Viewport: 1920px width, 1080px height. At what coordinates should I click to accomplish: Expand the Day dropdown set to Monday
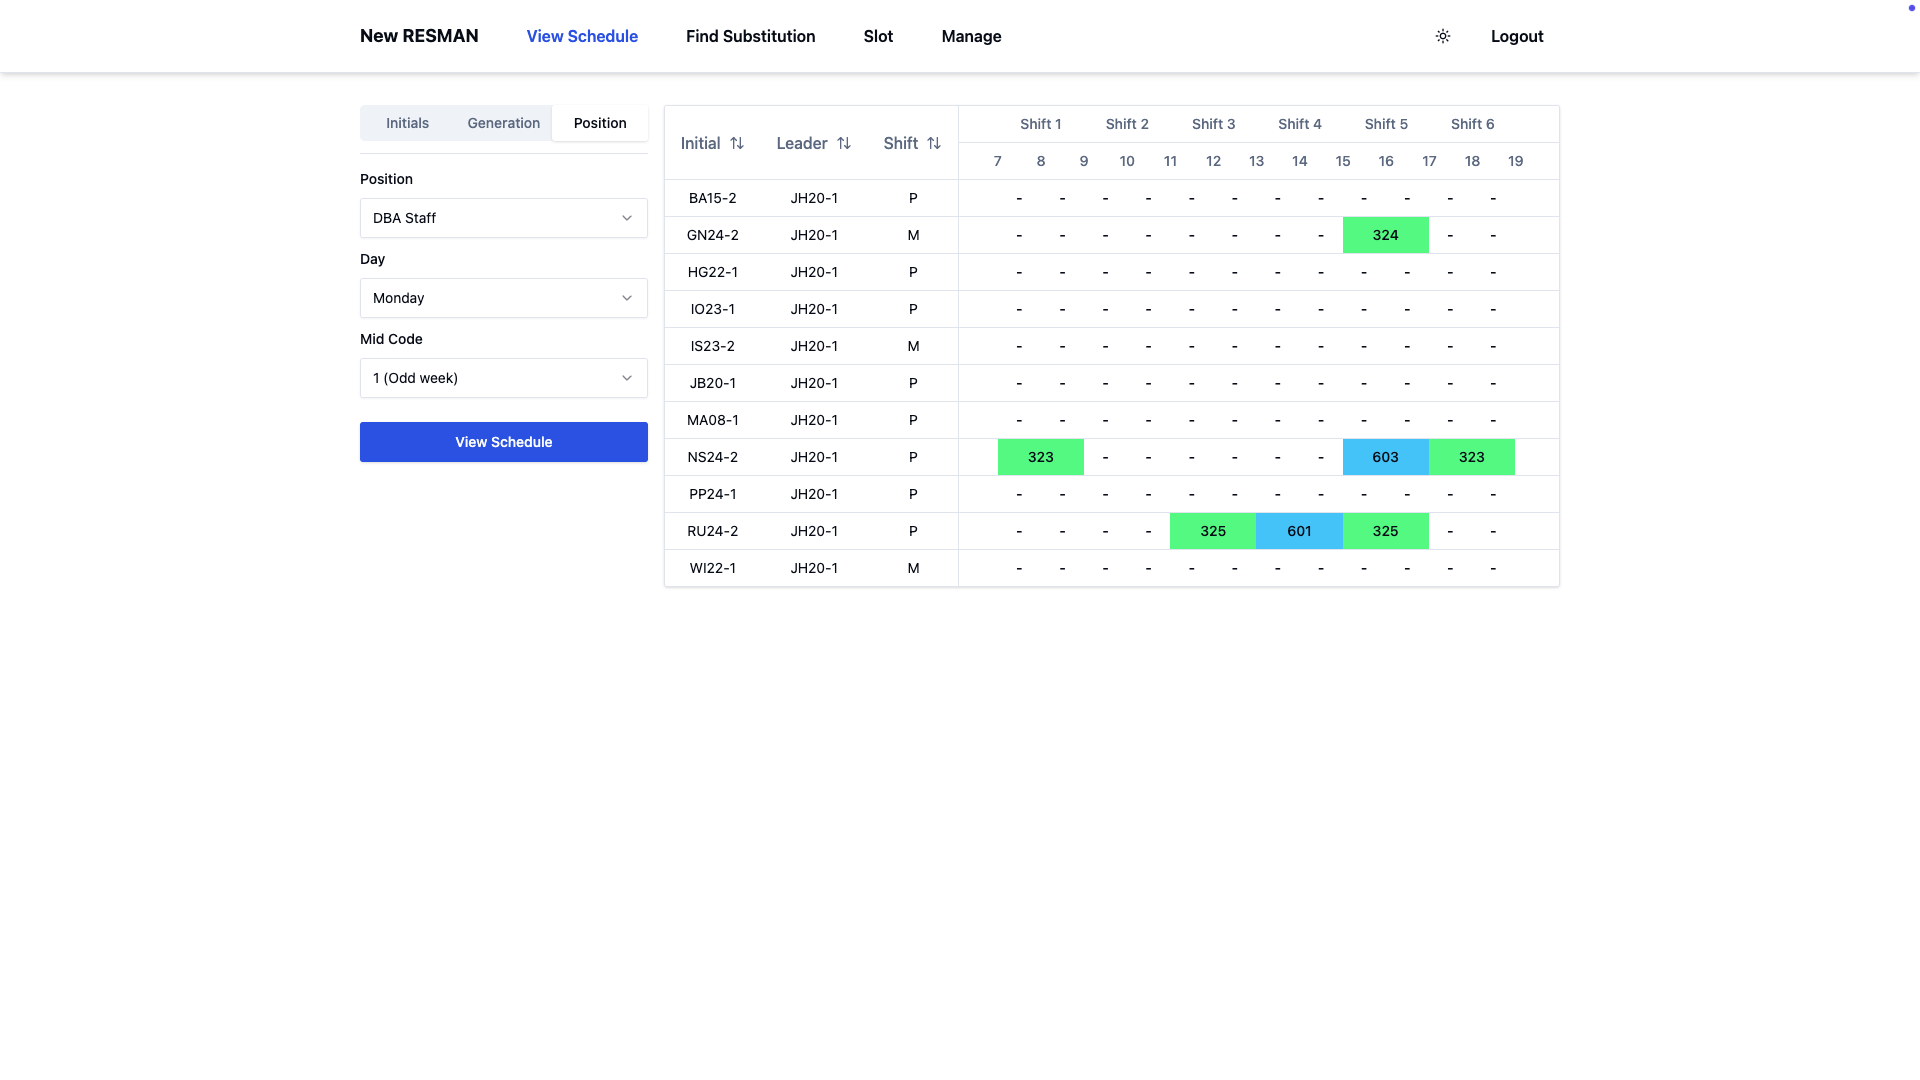(503, 298)
